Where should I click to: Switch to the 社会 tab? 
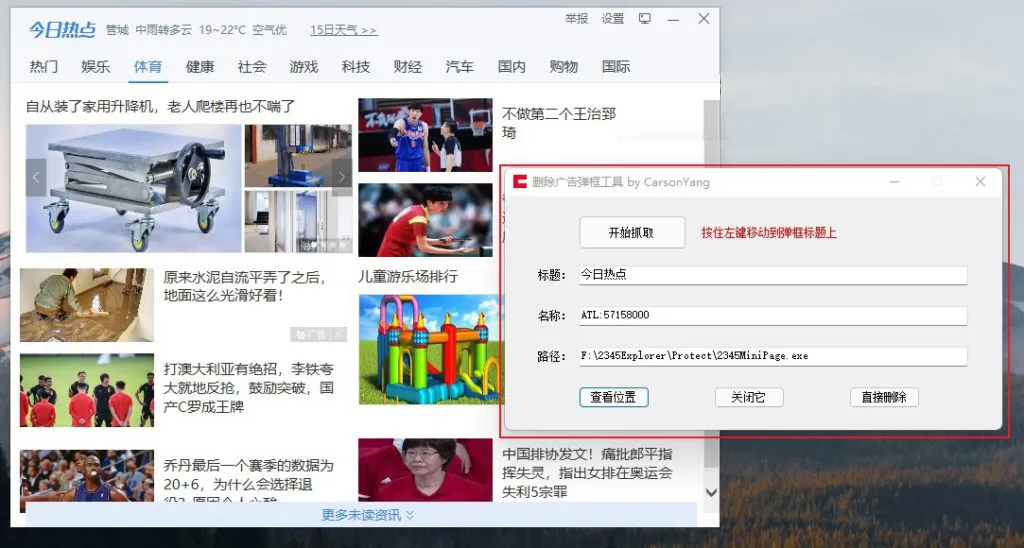(x=252, y=67)
